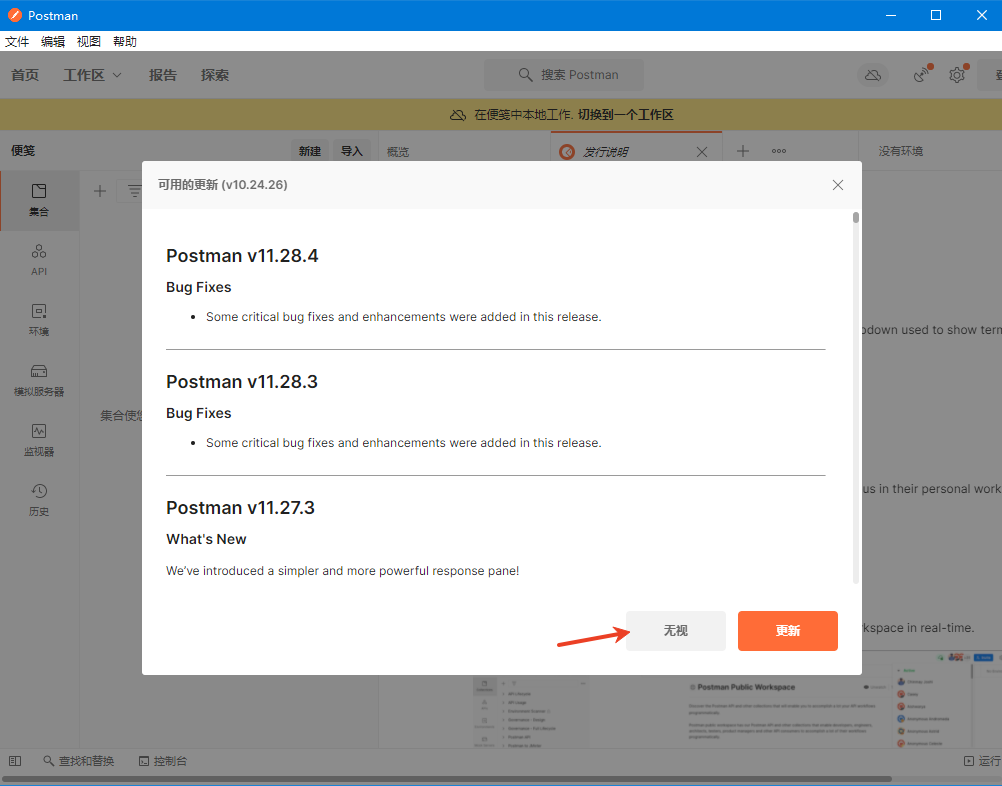1002x786 pixels.
Task: Click the 更新 update button
Action: 787,631
